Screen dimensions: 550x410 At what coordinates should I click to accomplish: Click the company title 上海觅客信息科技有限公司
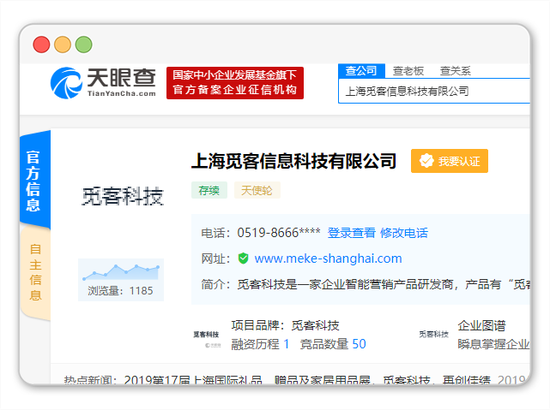pyautogui.click(x=294, y=161)
